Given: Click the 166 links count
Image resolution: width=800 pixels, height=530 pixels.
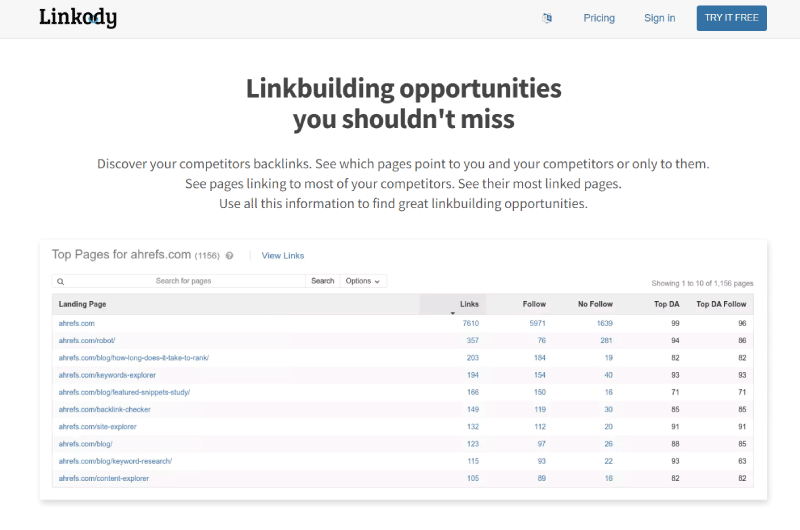Looking at the screenshot, I should 472,392.
